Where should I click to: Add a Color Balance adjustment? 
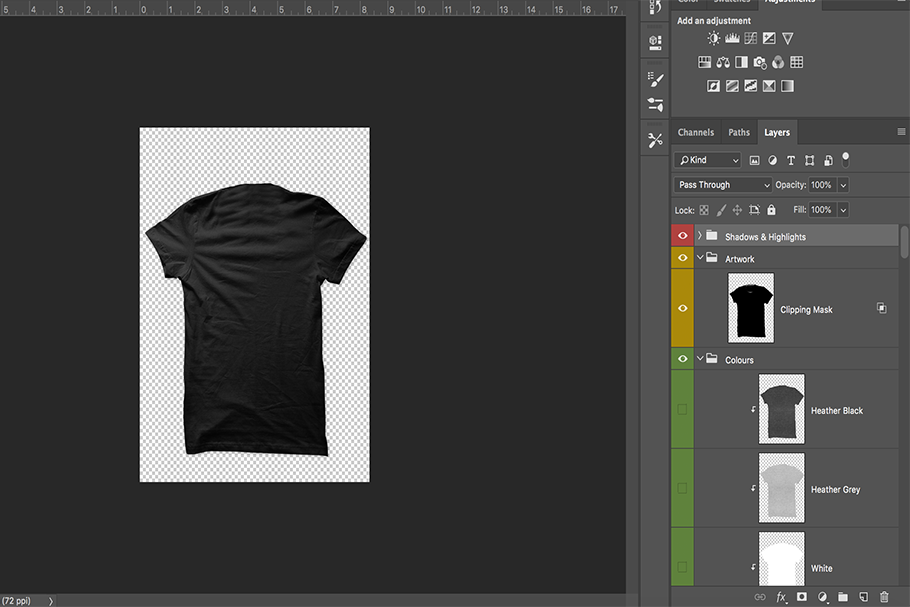[723, 62]
